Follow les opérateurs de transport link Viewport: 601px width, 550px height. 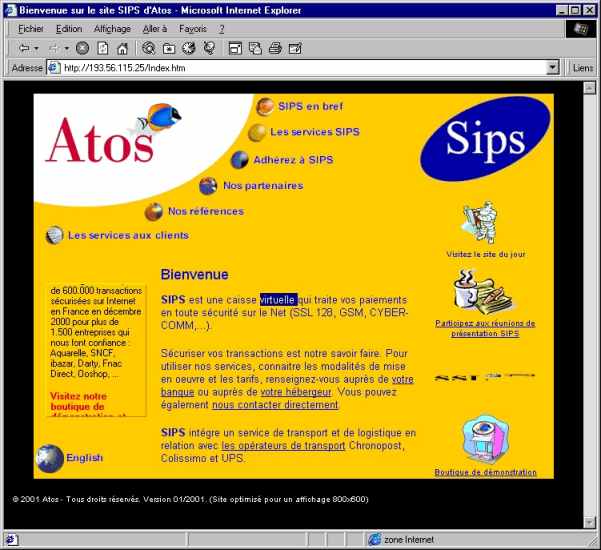coord(283,446)
